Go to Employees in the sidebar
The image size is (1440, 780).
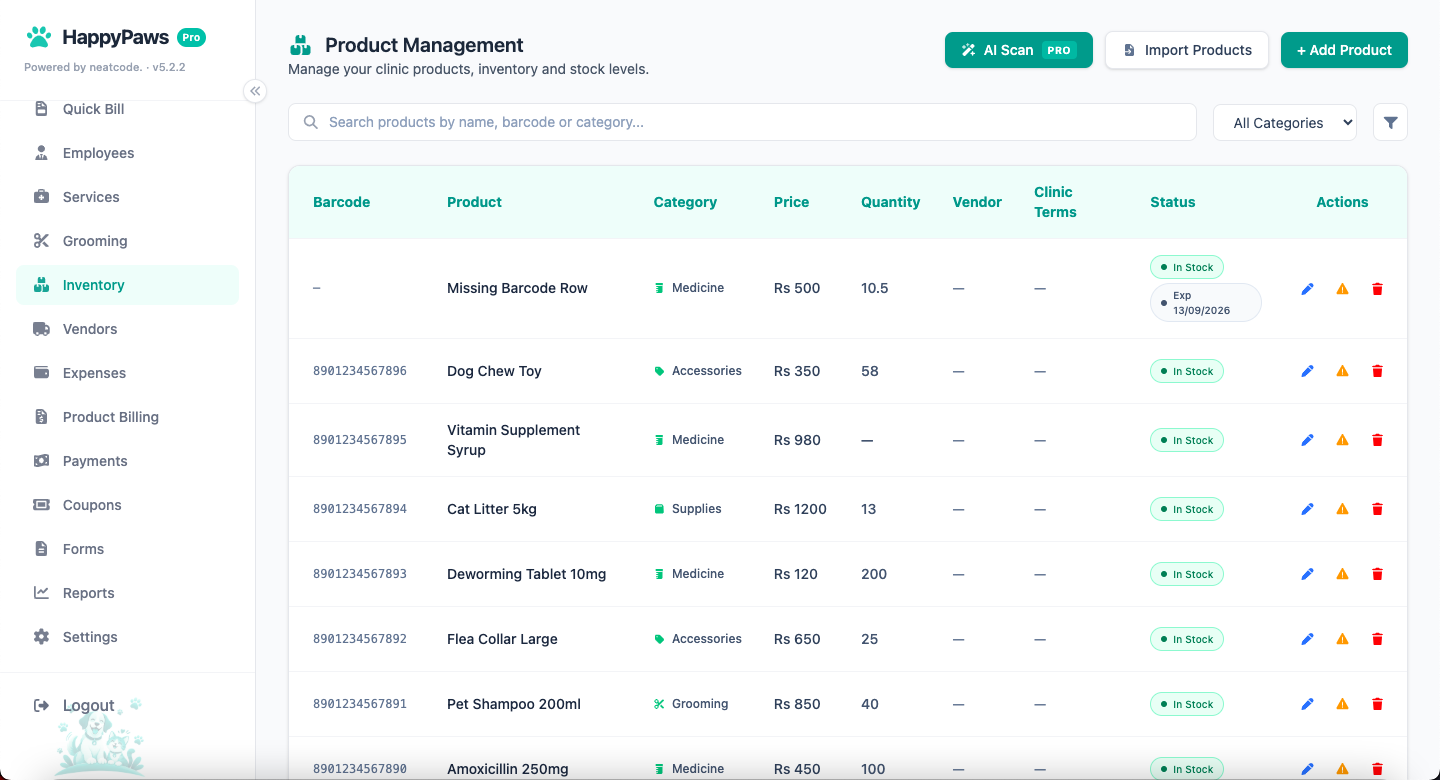click(x=128, y=153)
